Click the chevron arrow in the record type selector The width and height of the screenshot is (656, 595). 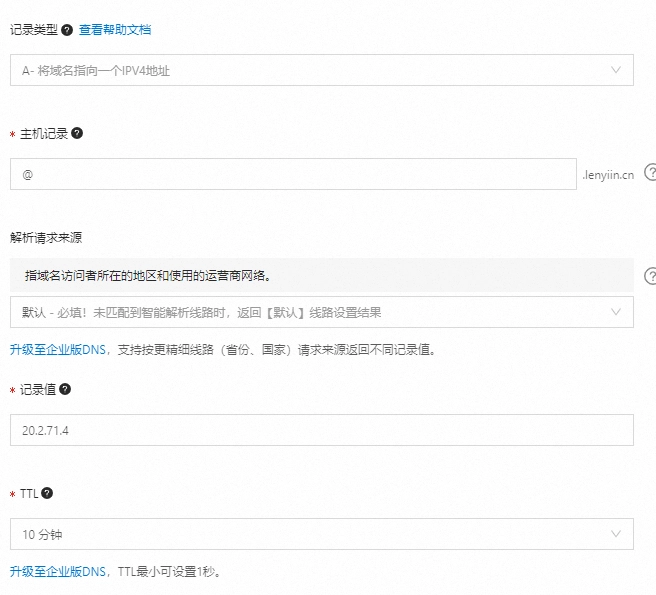615,70
